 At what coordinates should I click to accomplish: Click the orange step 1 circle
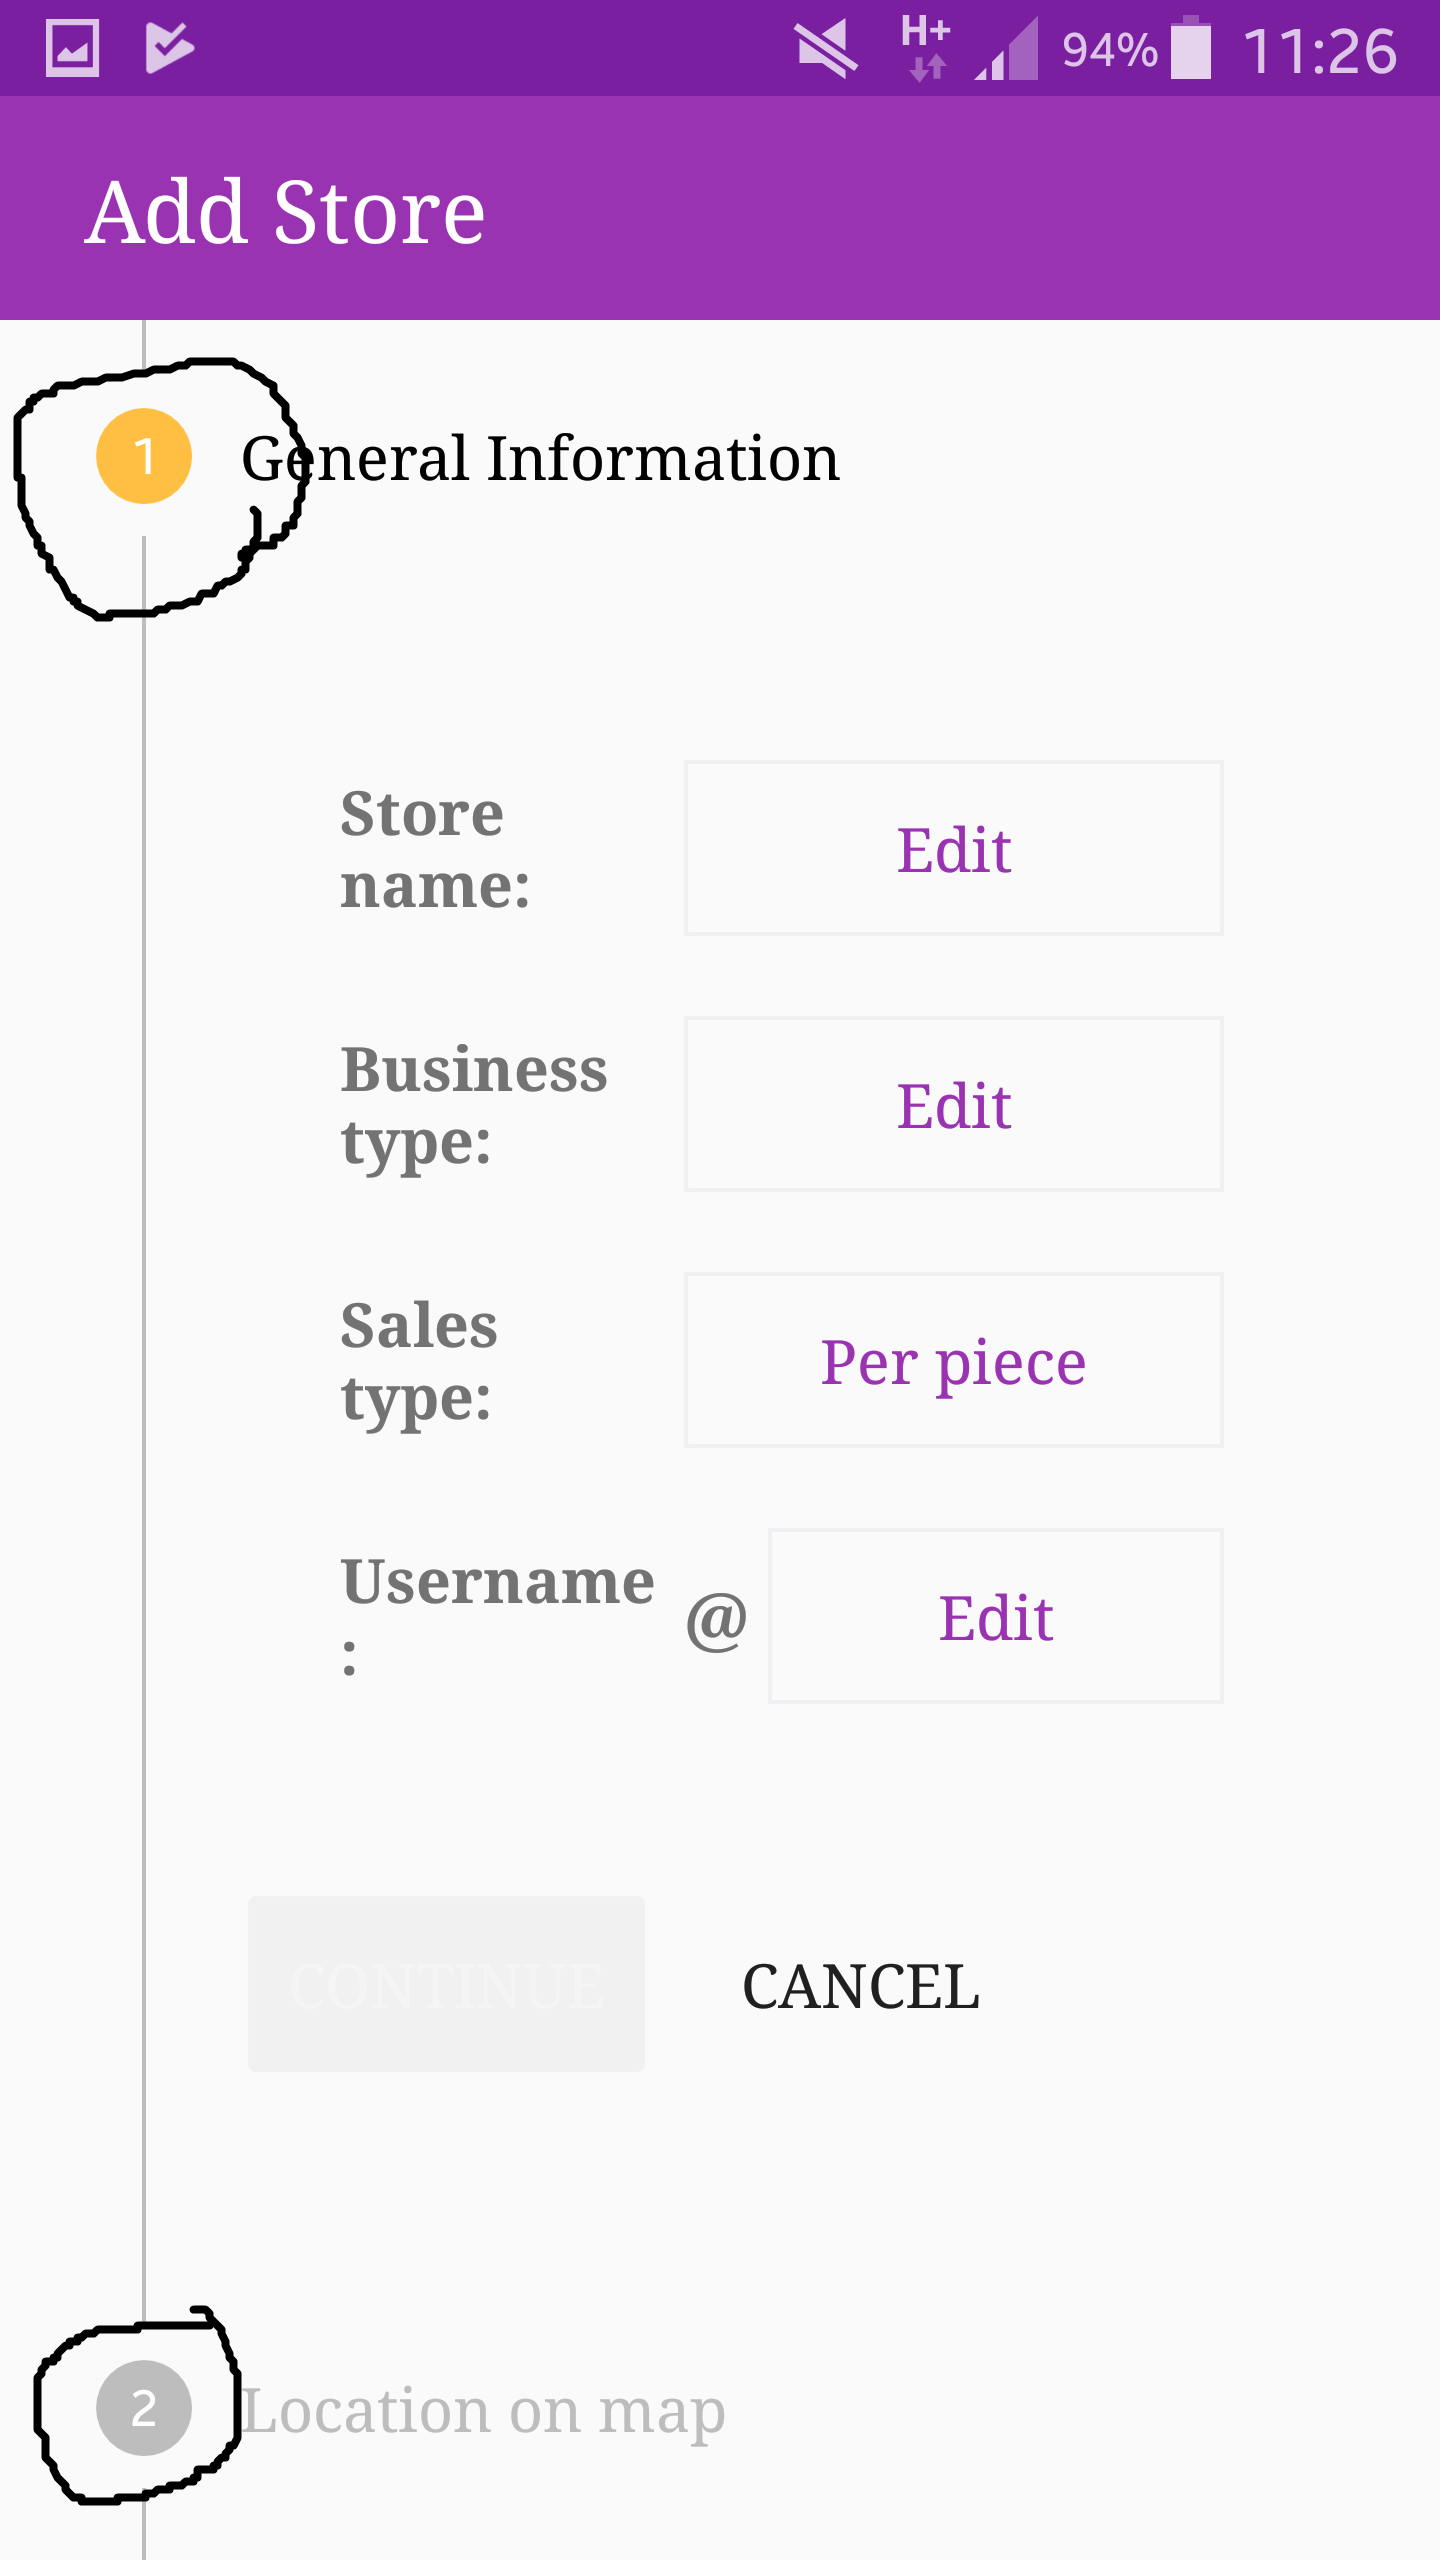coord(144,456)
